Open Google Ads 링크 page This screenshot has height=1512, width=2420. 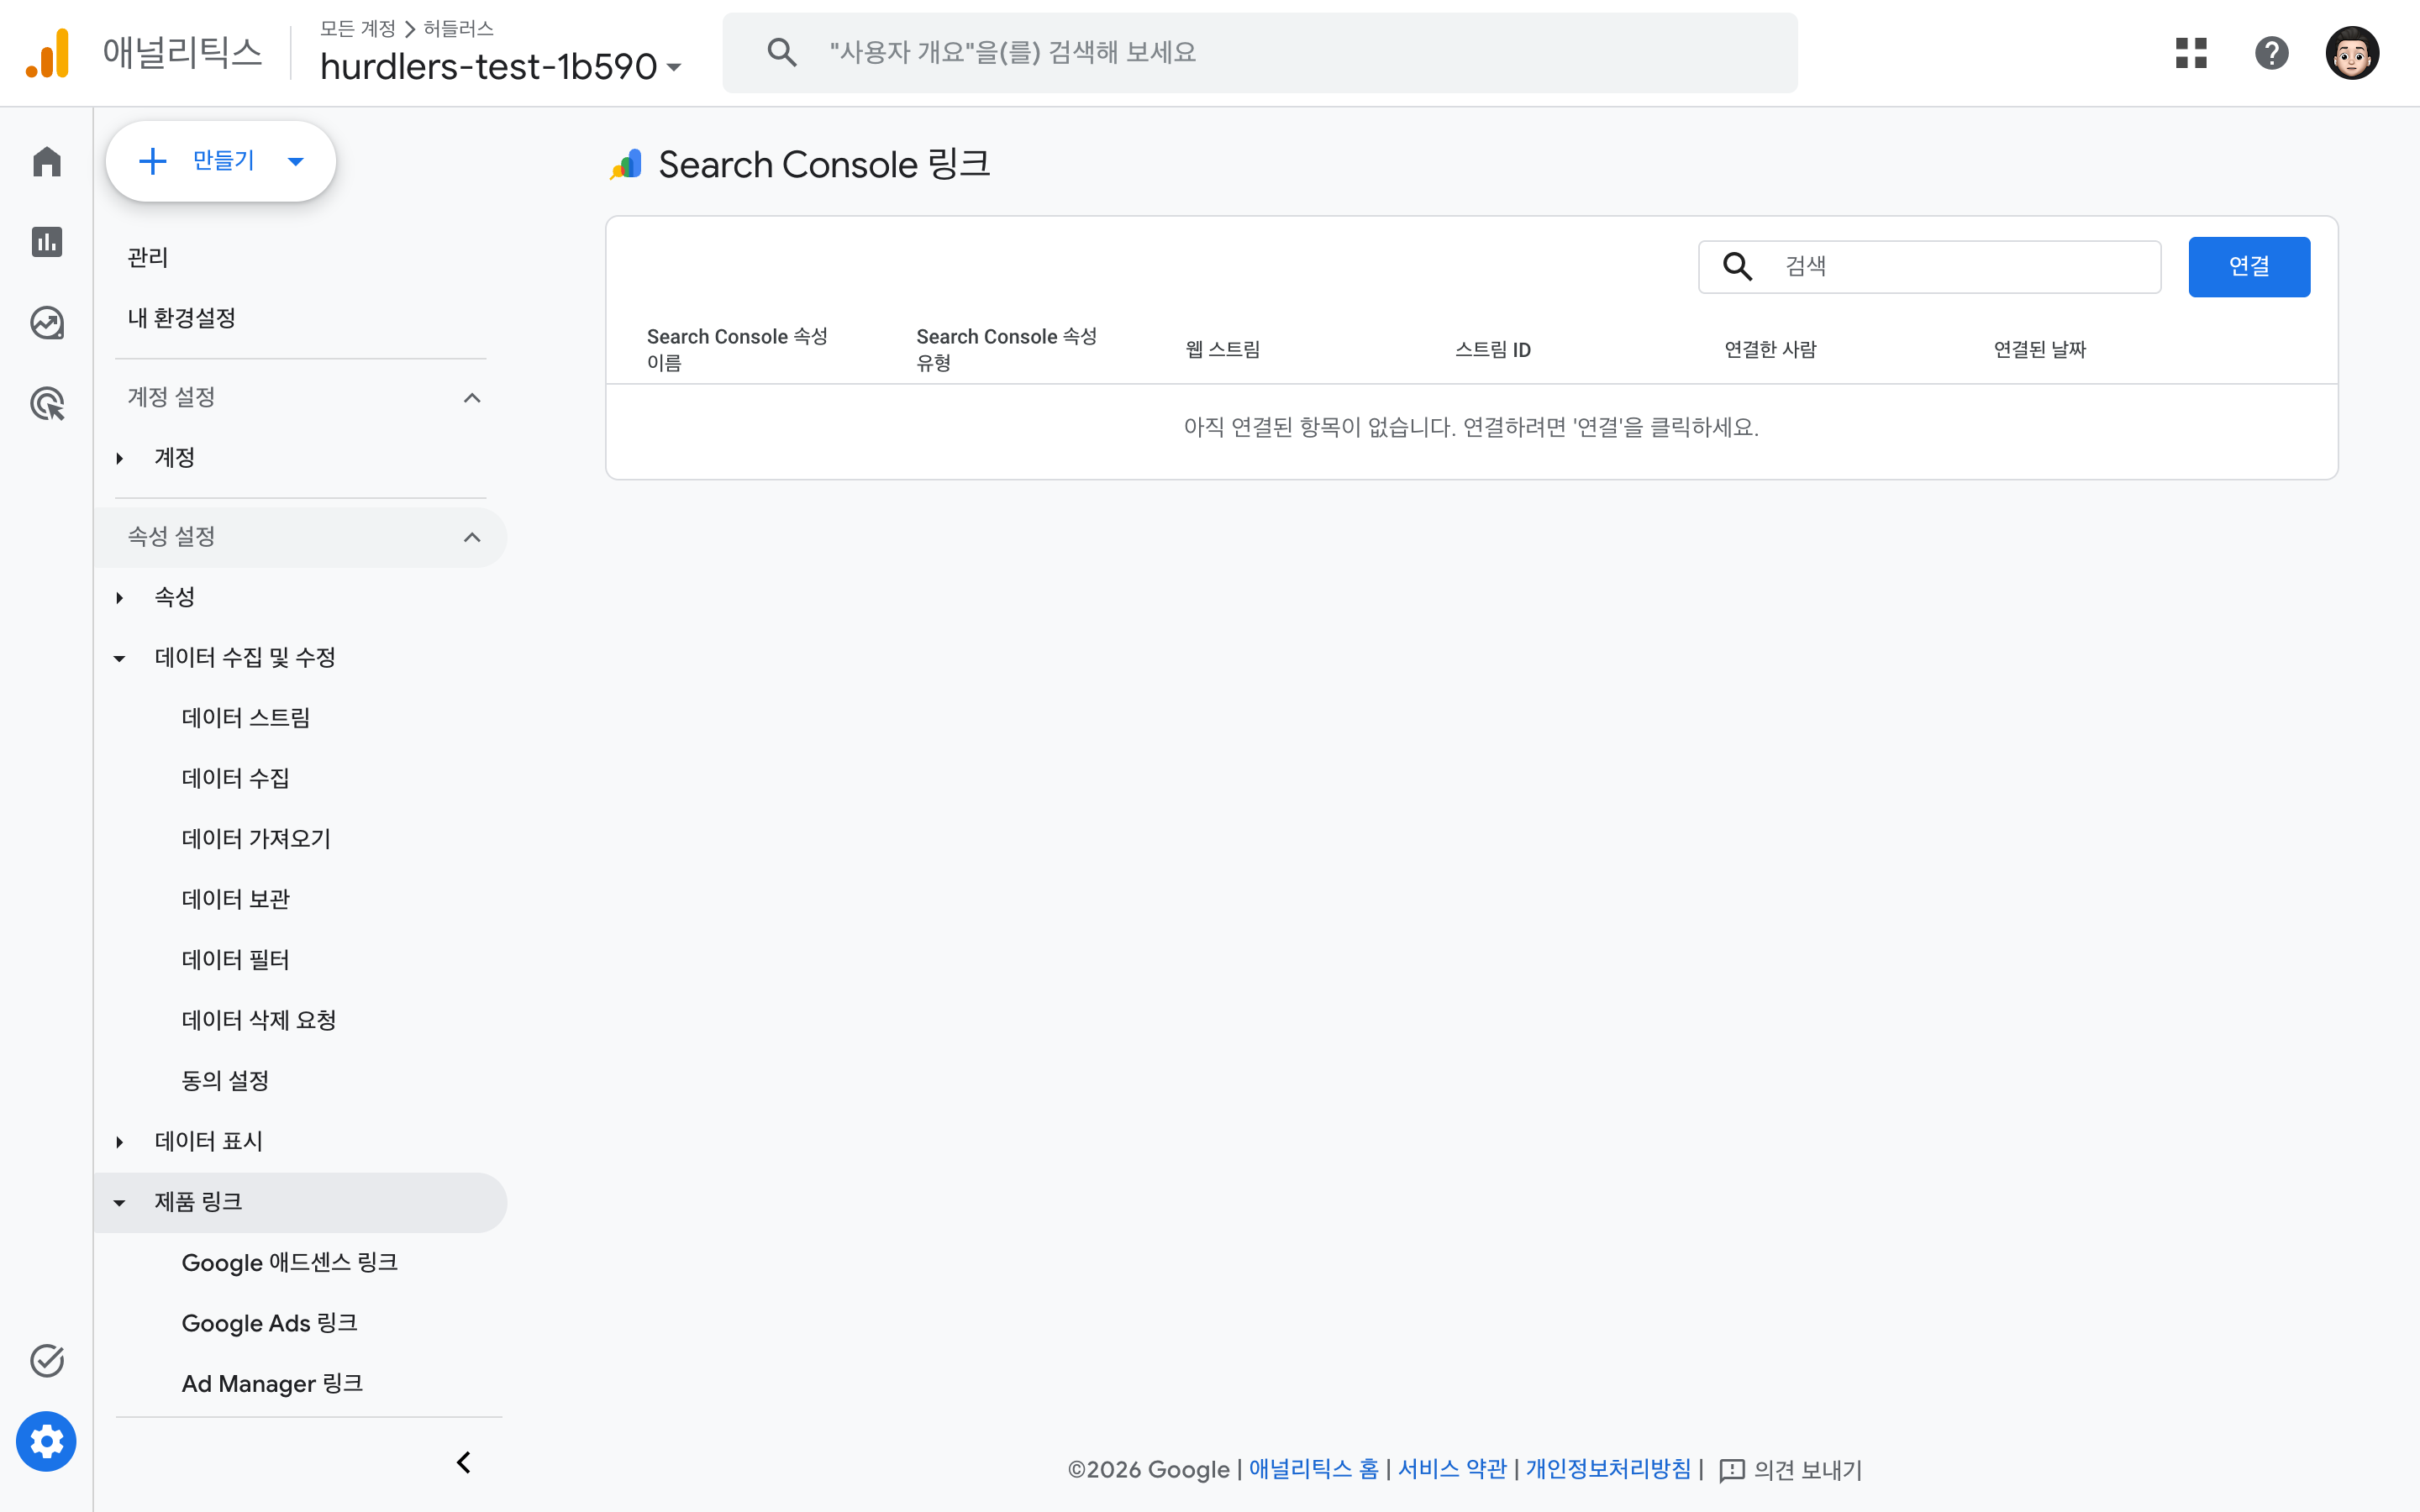(x=269, y=1323)
